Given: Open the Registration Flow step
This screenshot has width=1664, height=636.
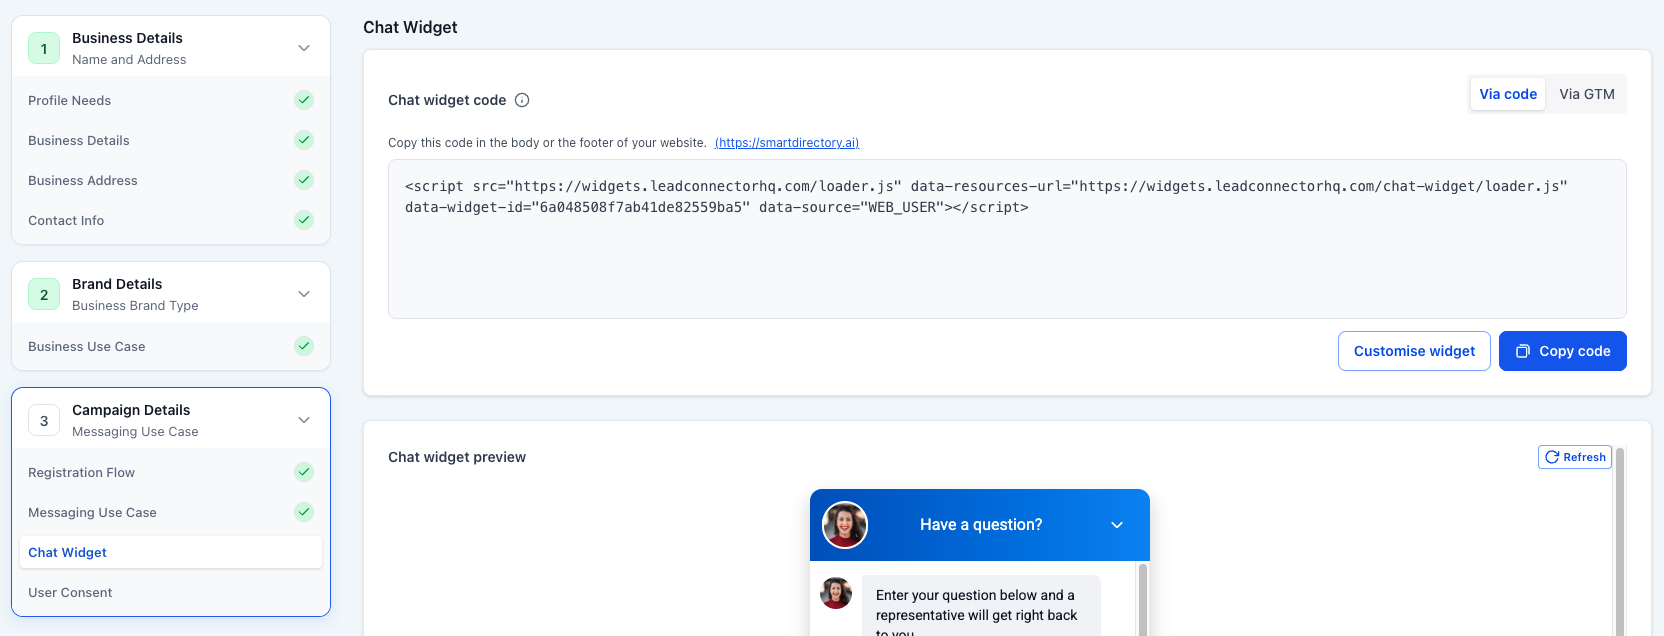Looking at the screenshot, I should point(171,472).
